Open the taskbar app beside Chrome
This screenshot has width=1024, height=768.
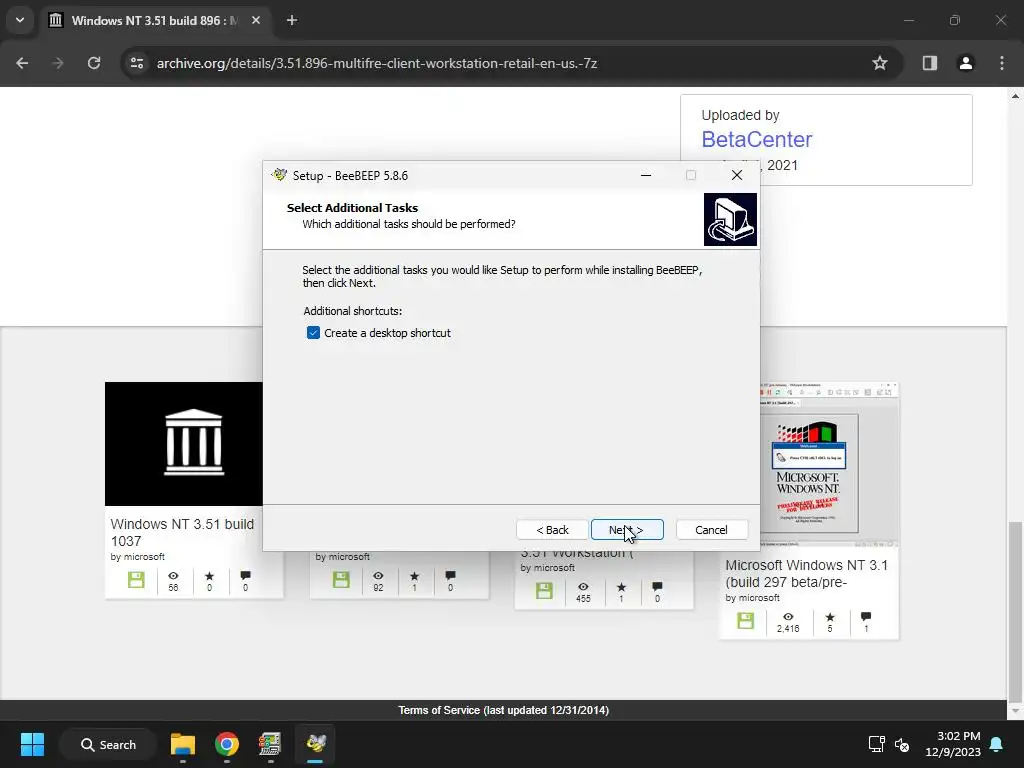[270, 744]
